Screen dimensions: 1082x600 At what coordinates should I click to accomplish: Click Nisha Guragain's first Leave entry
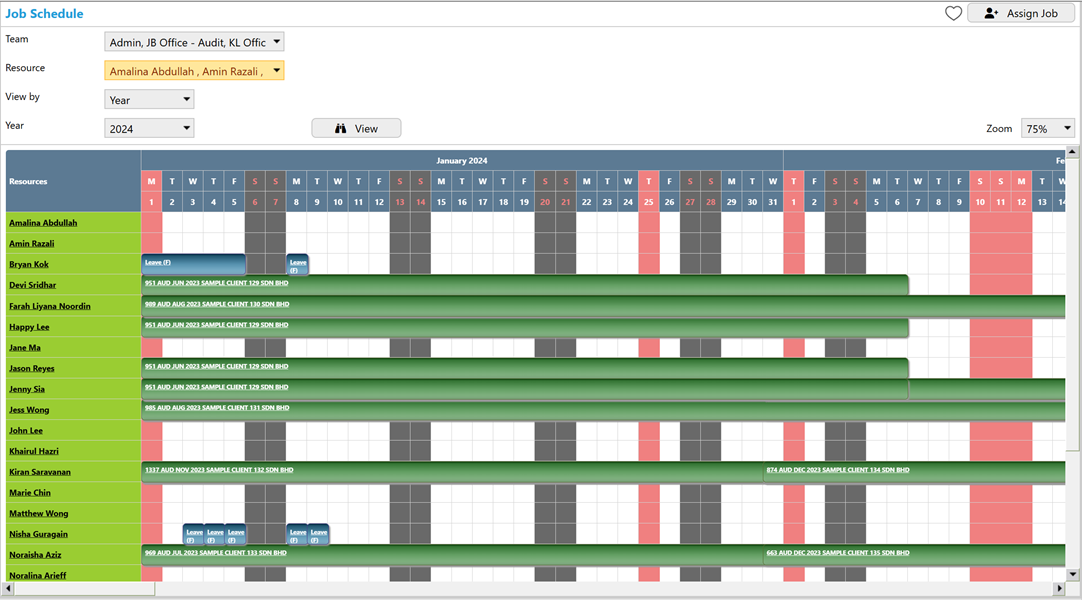192,533
